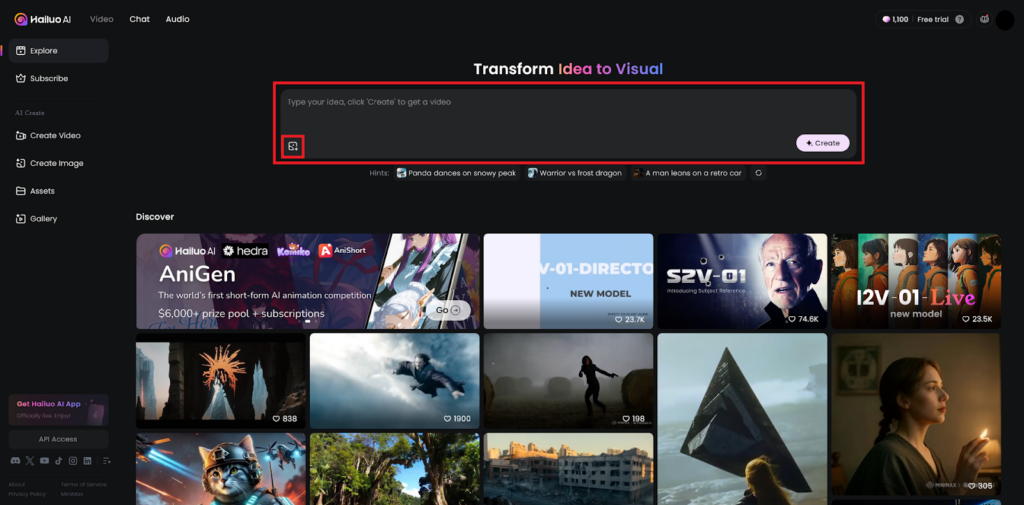Click the Create Video camera icon
1024x505 pixels.
(x=20, y=135)
